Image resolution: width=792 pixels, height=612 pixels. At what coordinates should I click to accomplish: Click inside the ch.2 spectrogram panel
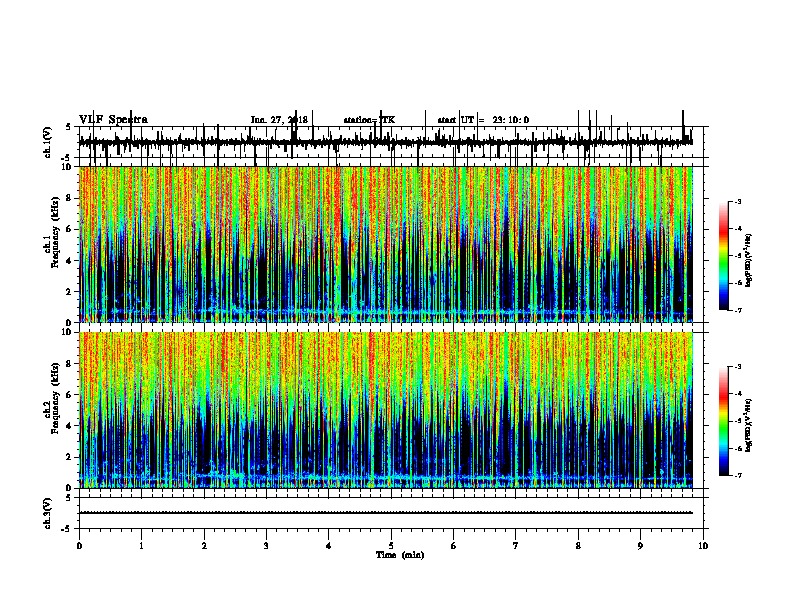click(x=385, y=410)
